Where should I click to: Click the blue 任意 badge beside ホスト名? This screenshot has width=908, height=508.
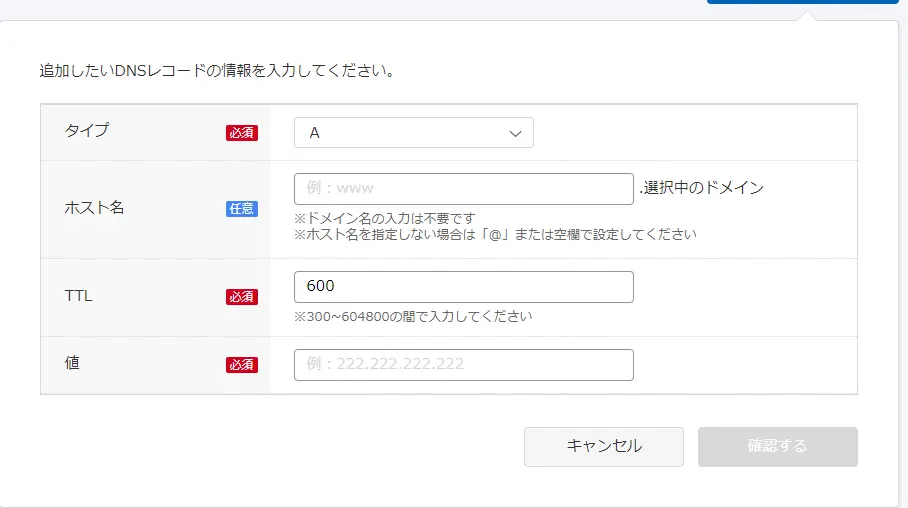coord(242,209)
